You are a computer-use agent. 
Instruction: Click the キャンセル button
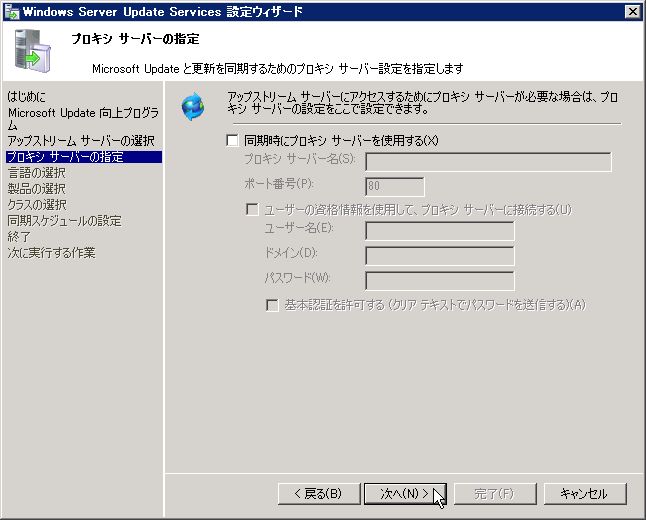click(585, 494)
